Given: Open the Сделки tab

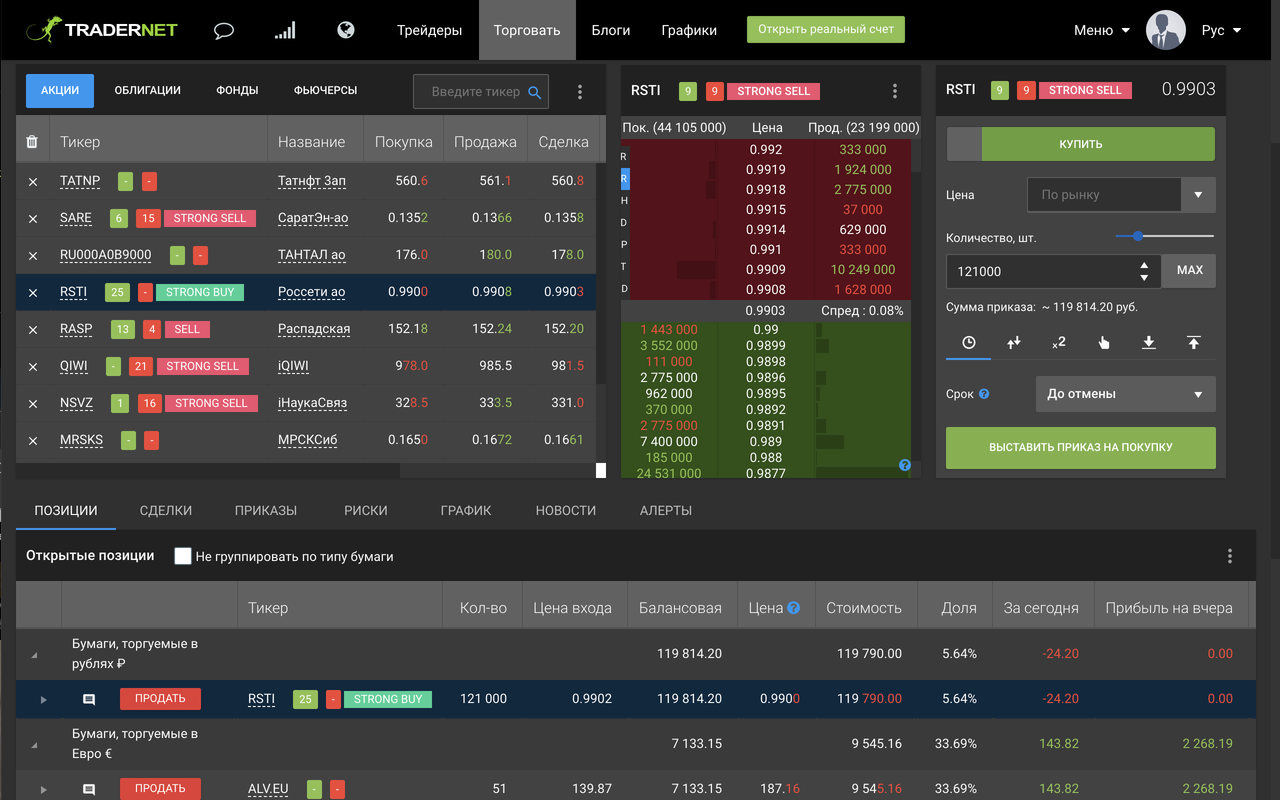Looking at the screenshot, I should click(x=166, y=510).
